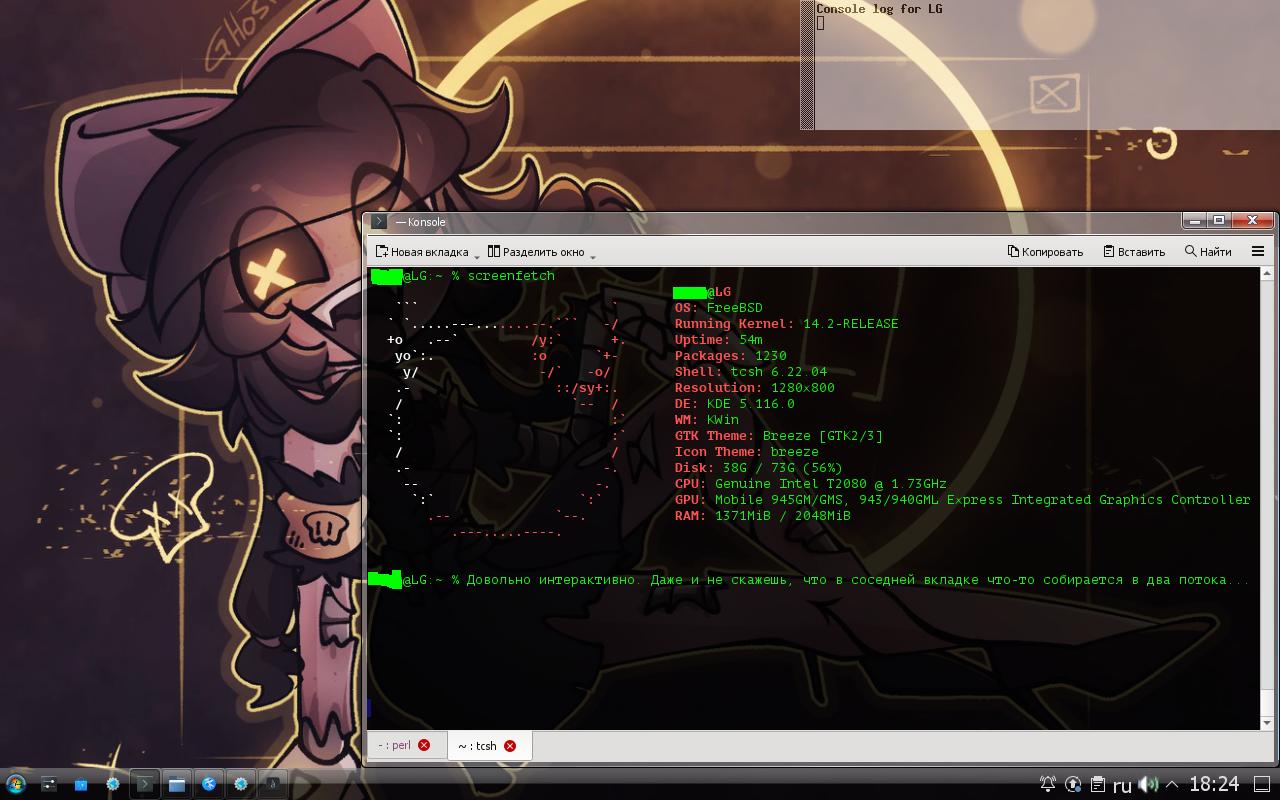Viewport: 1280px width, 800px height.
Task: Click the 'Найти' search button
Action: pos(1208,252)
